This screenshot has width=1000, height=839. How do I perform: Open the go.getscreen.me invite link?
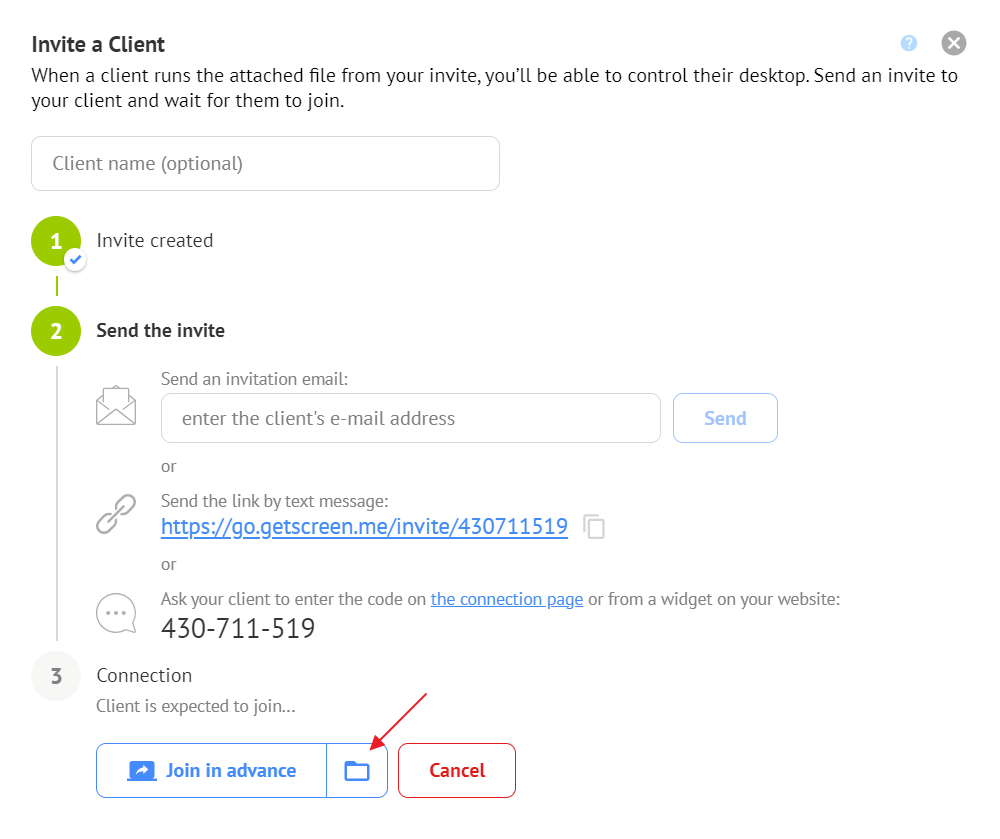coord(364,526)
